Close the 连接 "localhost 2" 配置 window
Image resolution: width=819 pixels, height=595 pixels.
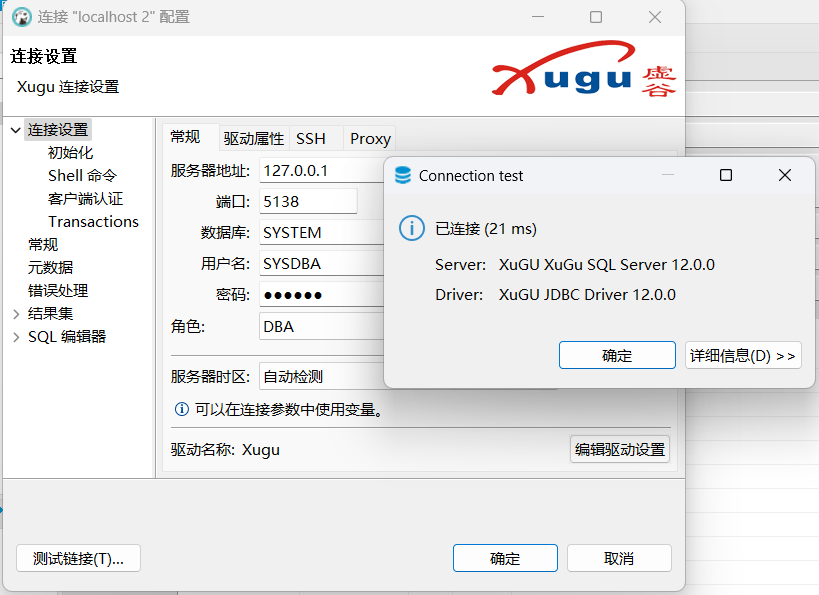coord(655,17)
